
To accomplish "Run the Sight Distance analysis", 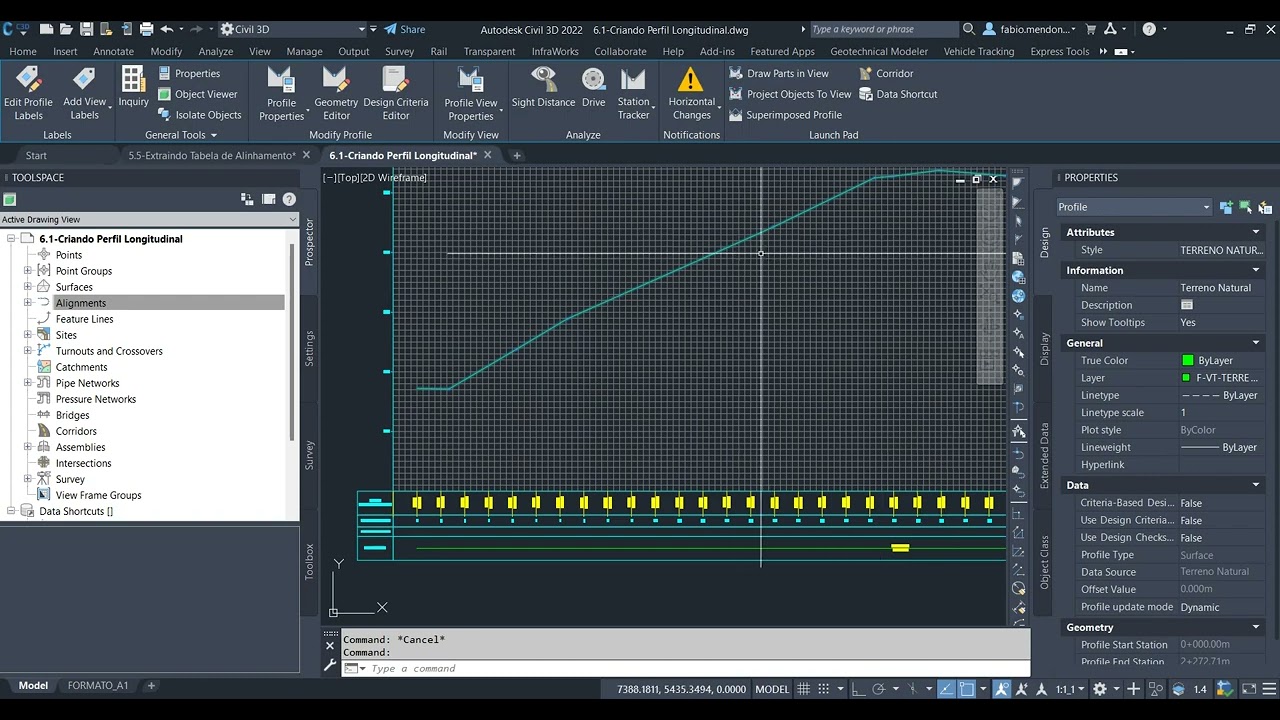I will tap(543, 88).
